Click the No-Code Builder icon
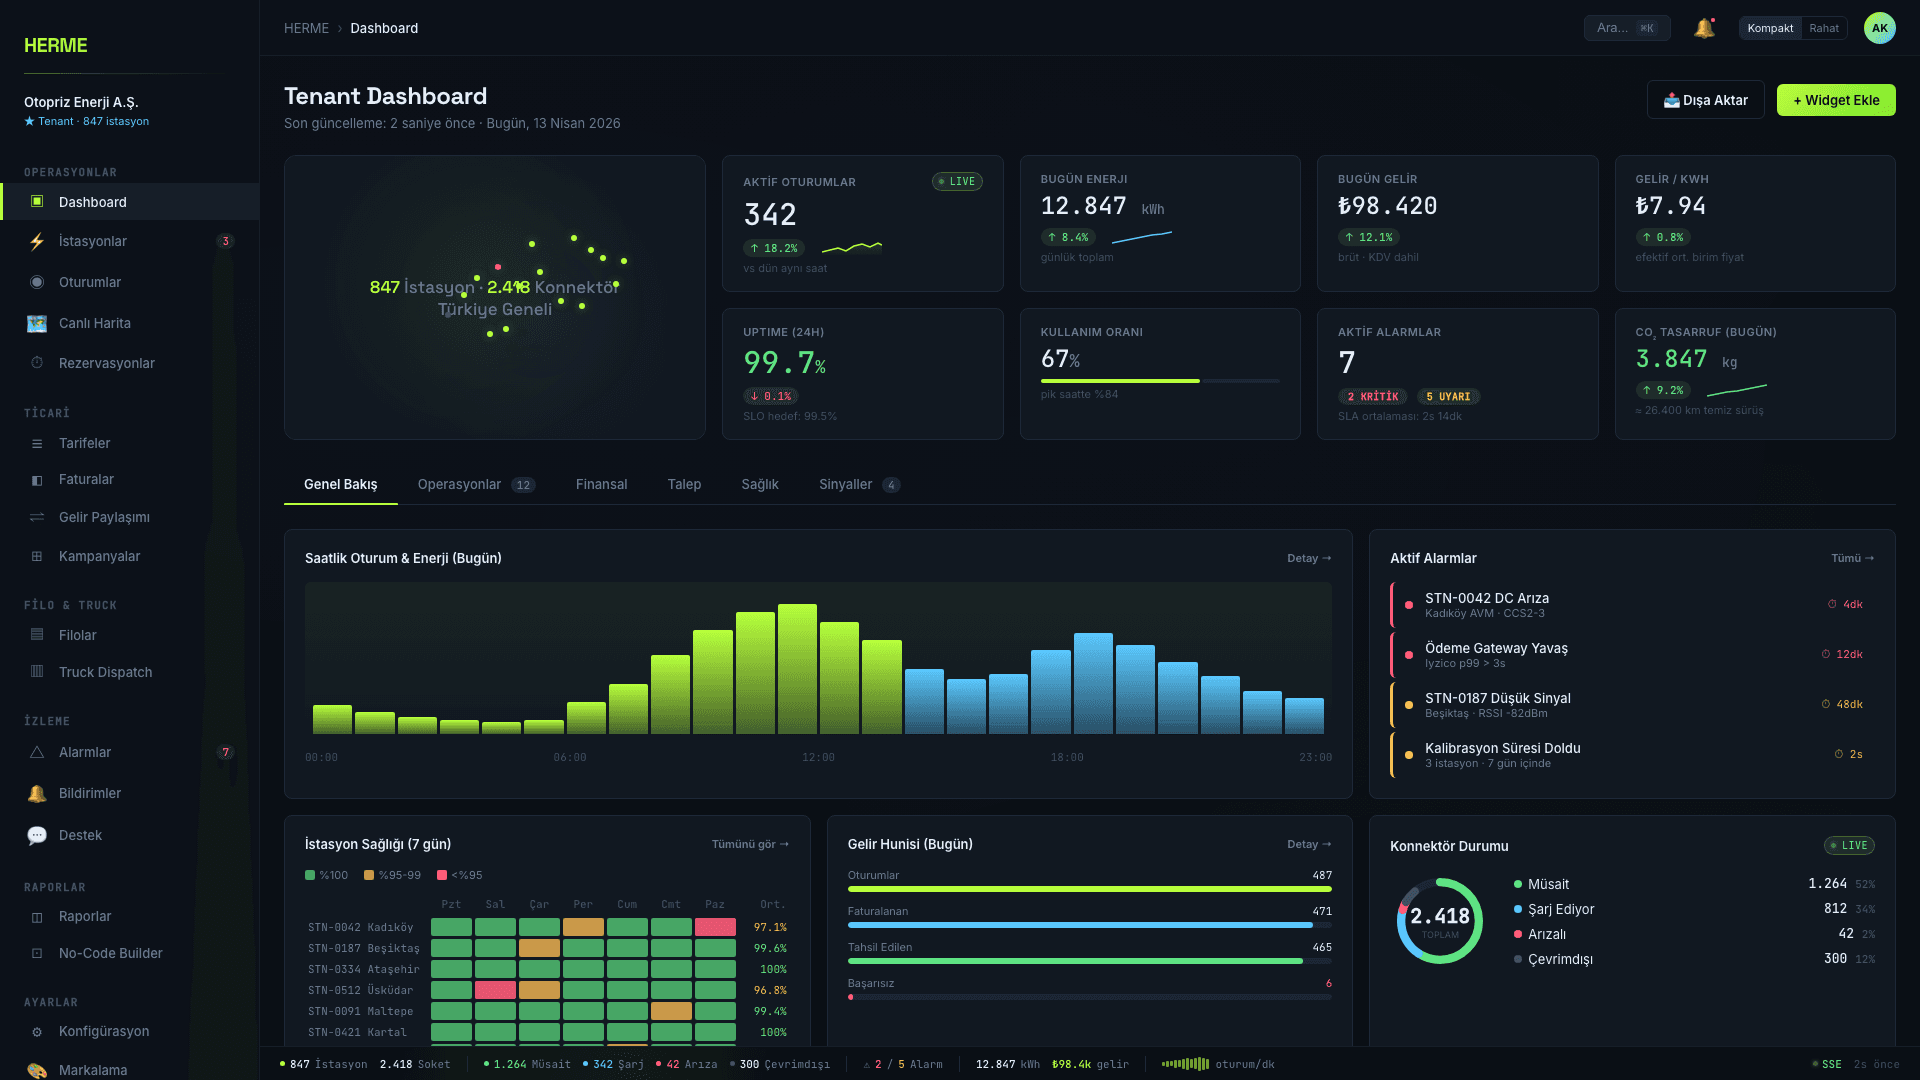The image size is (1920, 1080). [37, 954]
